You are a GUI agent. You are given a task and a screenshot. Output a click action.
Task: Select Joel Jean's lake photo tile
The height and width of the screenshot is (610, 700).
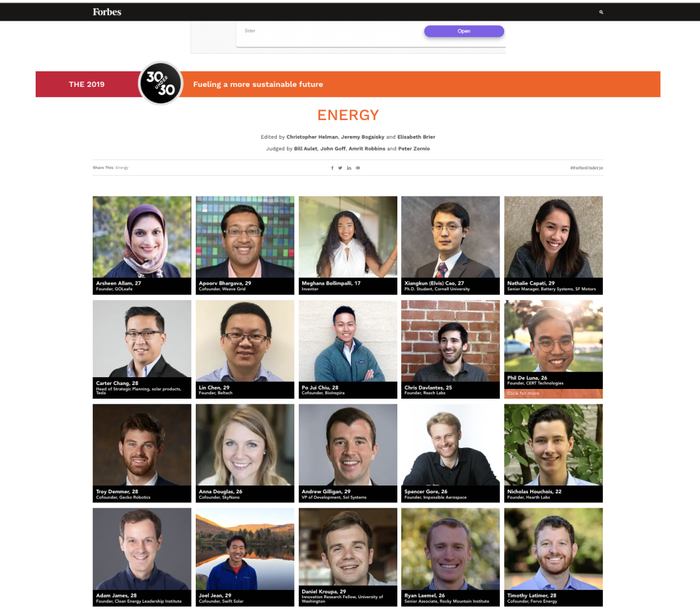pos(245,549)
